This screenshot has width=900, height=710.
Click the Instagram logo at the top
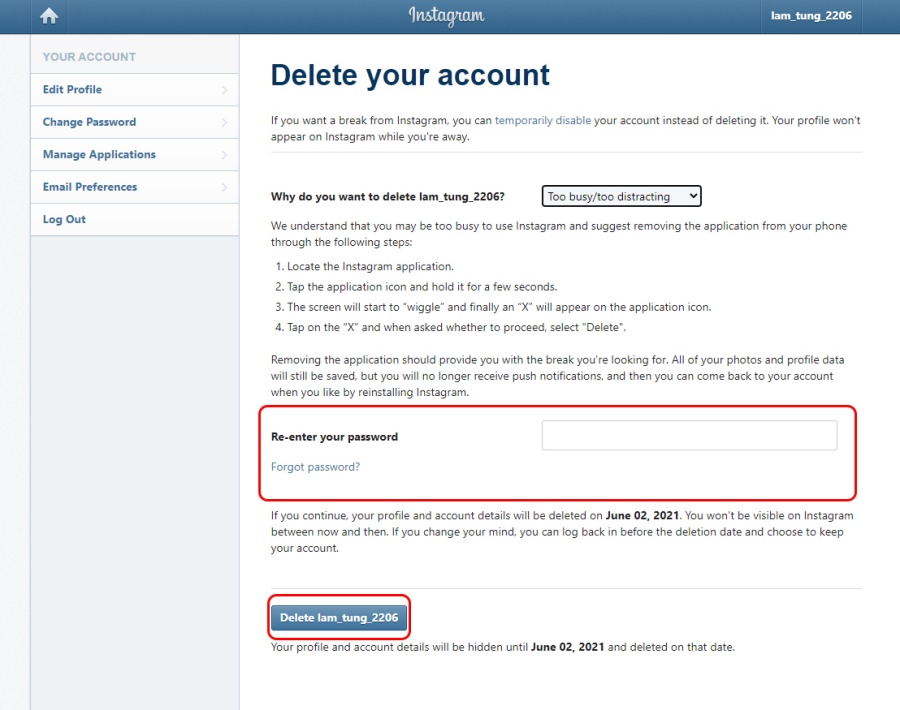tap(446, 16)
